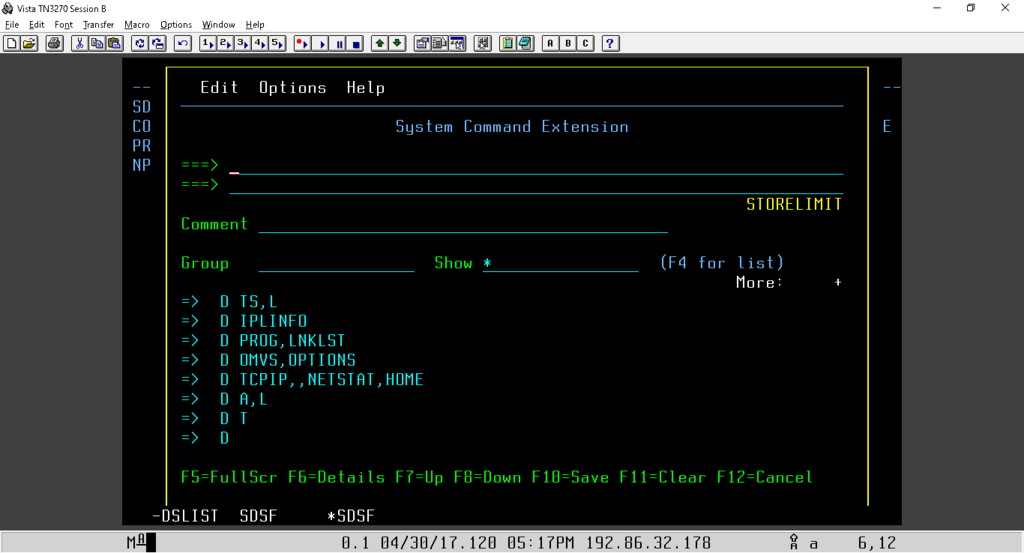Click the STORELIMIT text
This screenshot has height=553, width=1024.
point(794,205)
